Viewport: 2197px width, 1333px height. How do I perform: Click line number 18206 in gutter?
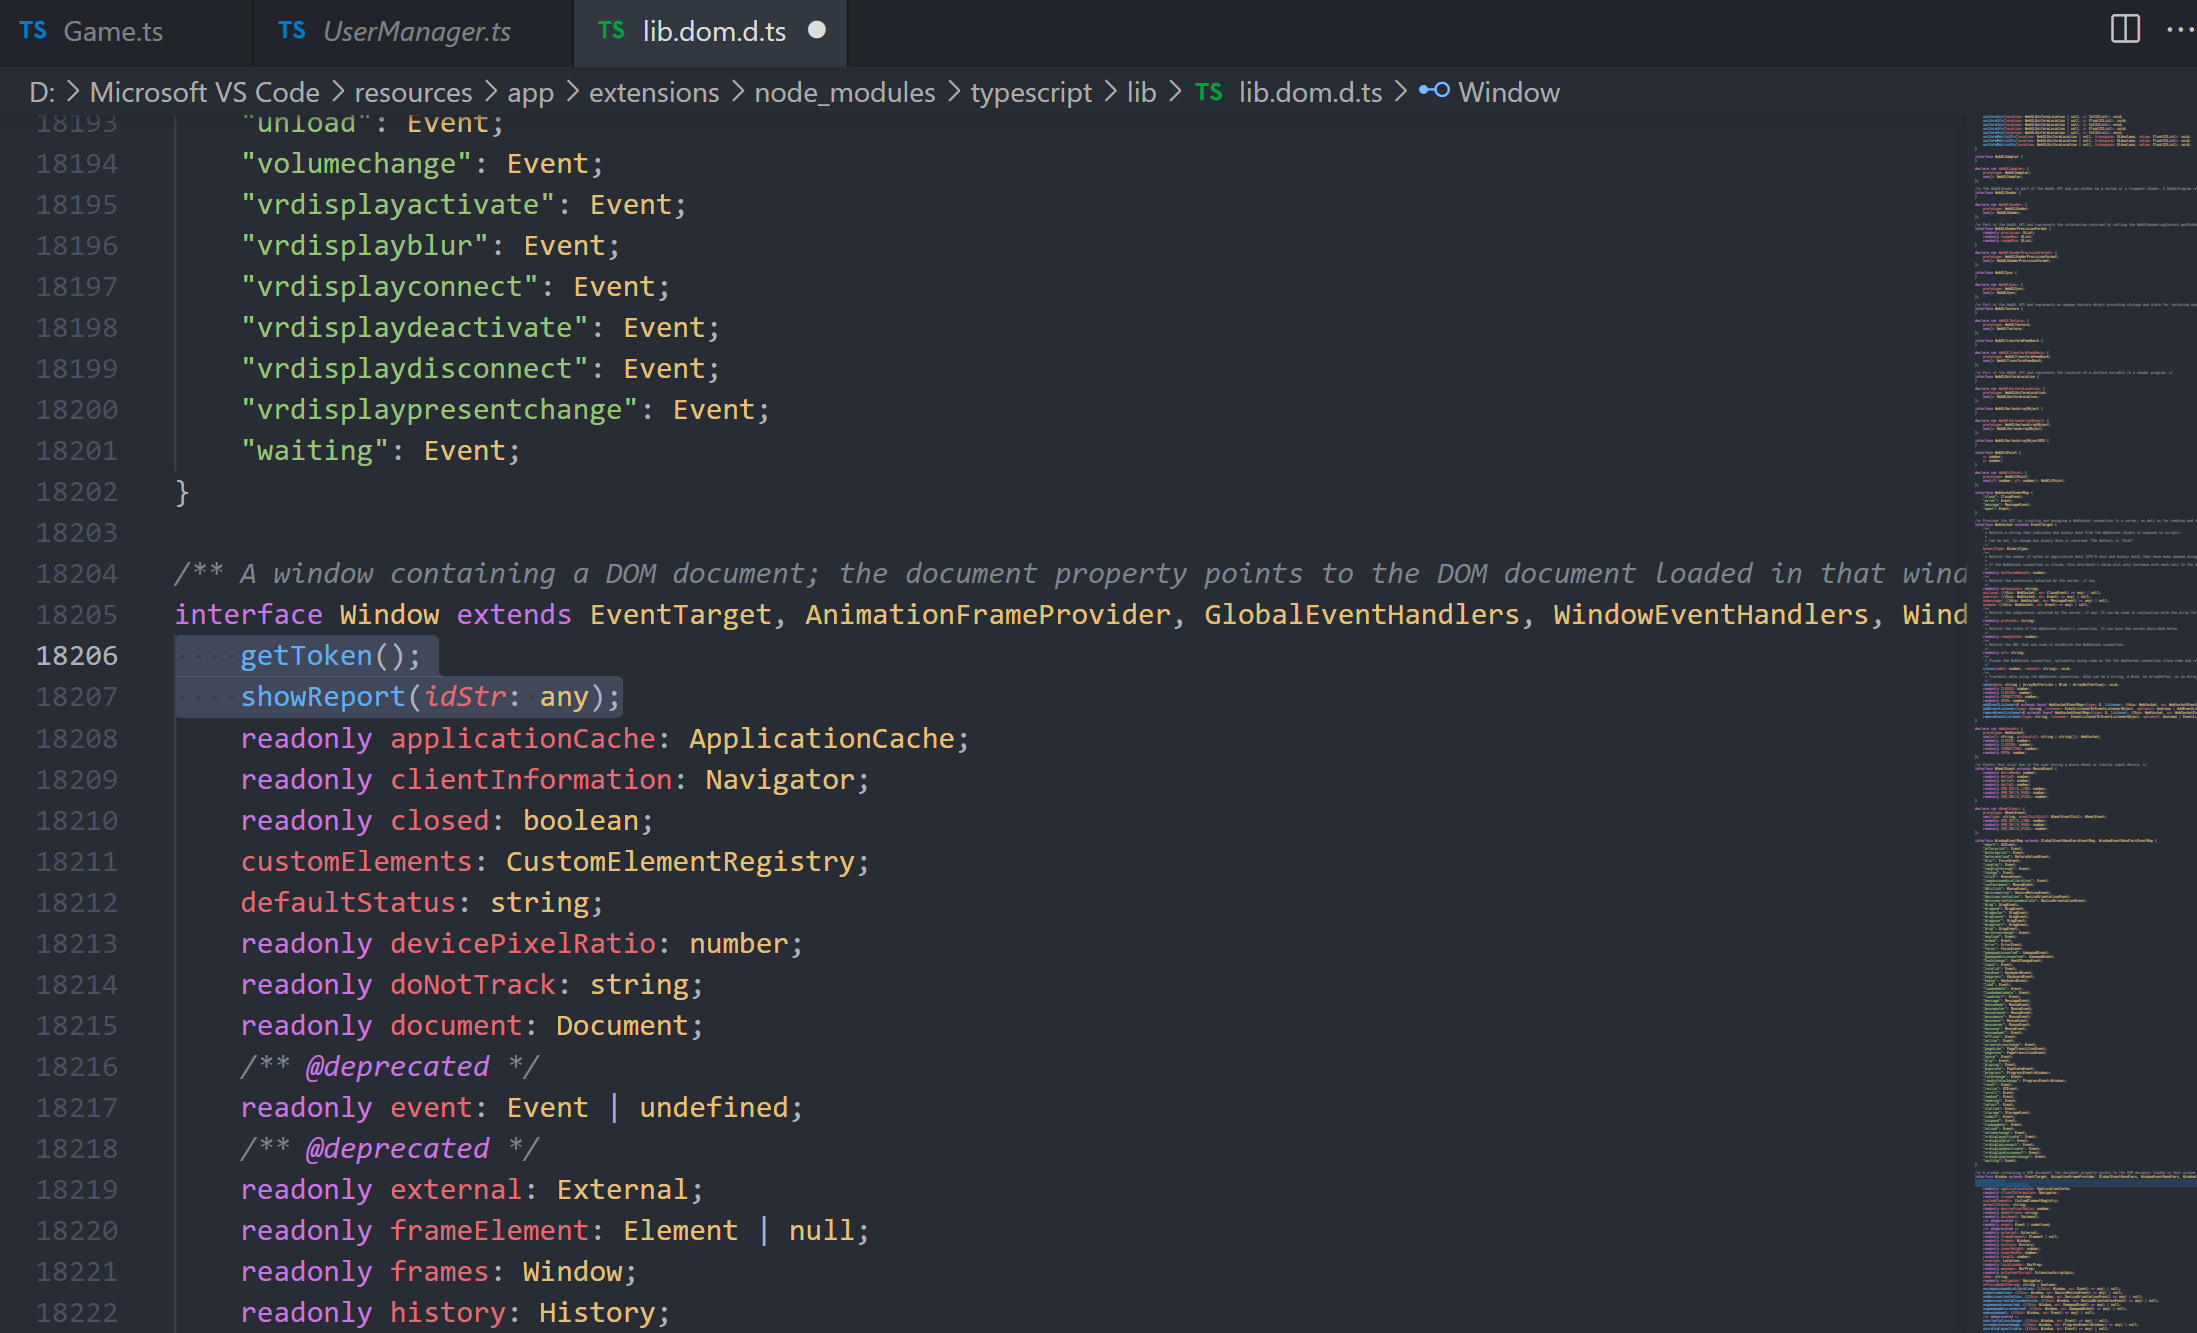tap(77, 656)
